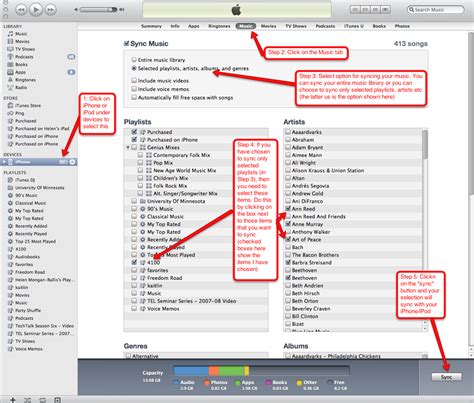This screenshot has height=403, width=474.
Task: Uncheck the Anne Murray artist box
Action: click(x=288, y=224)
